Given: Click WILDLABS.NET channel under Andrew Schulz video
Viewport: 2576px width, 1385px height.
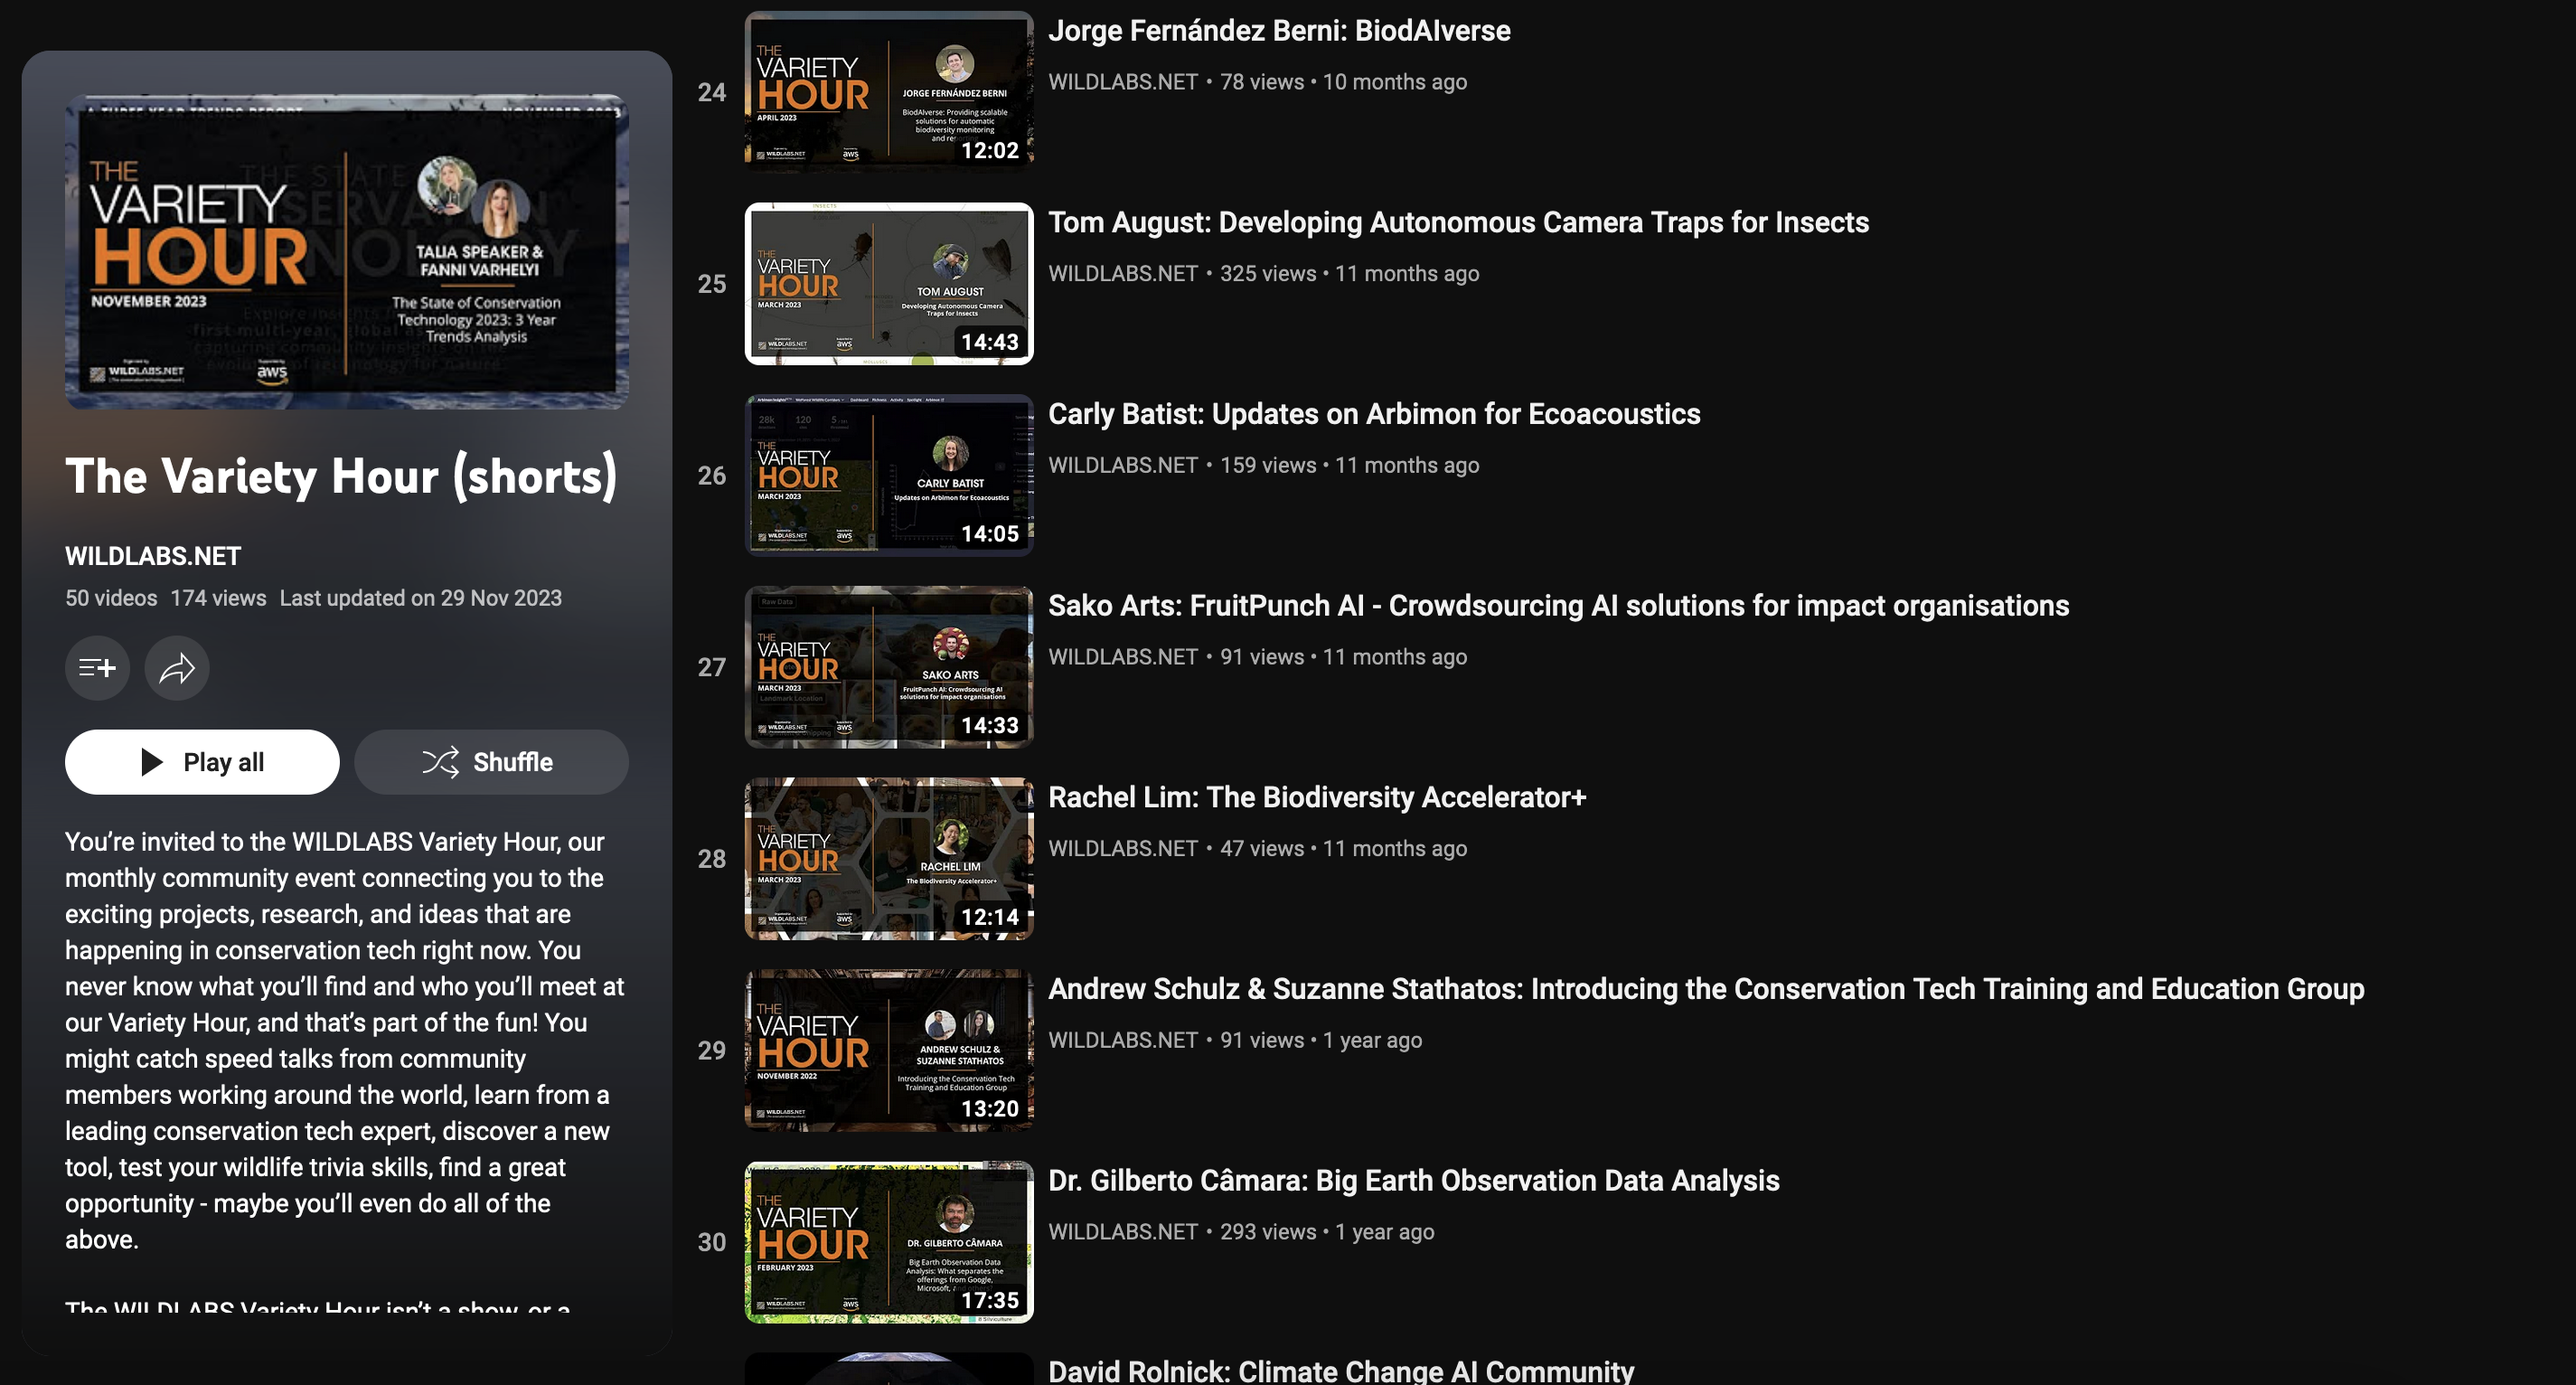Looking at the screenshot, I should pos(1123,1041).
